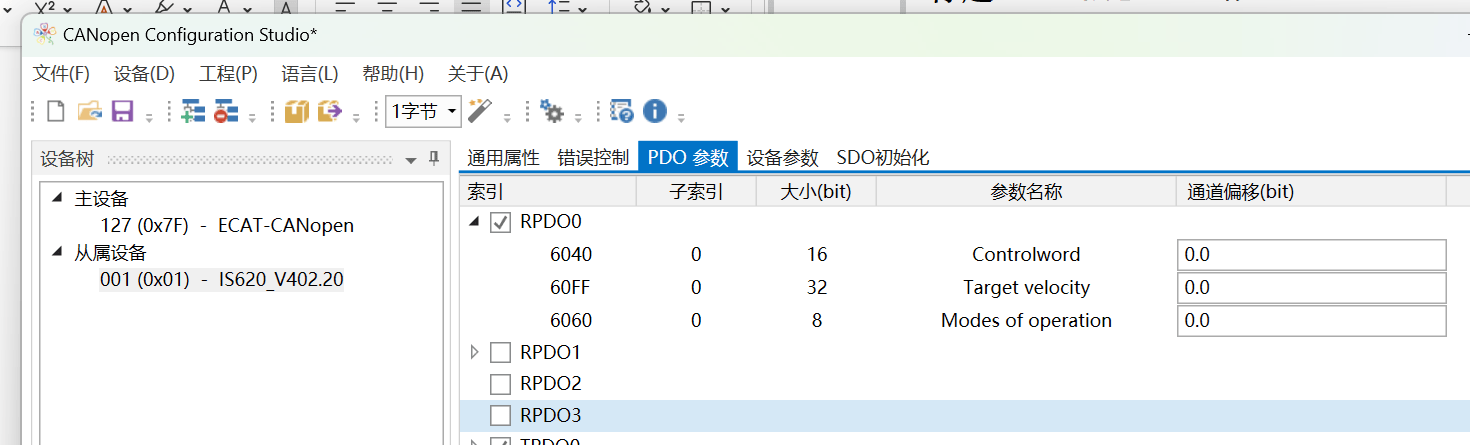This screenshot has width=1470, height=445.
Task: Open the 工程(P) menu
Action: [228, 74]
